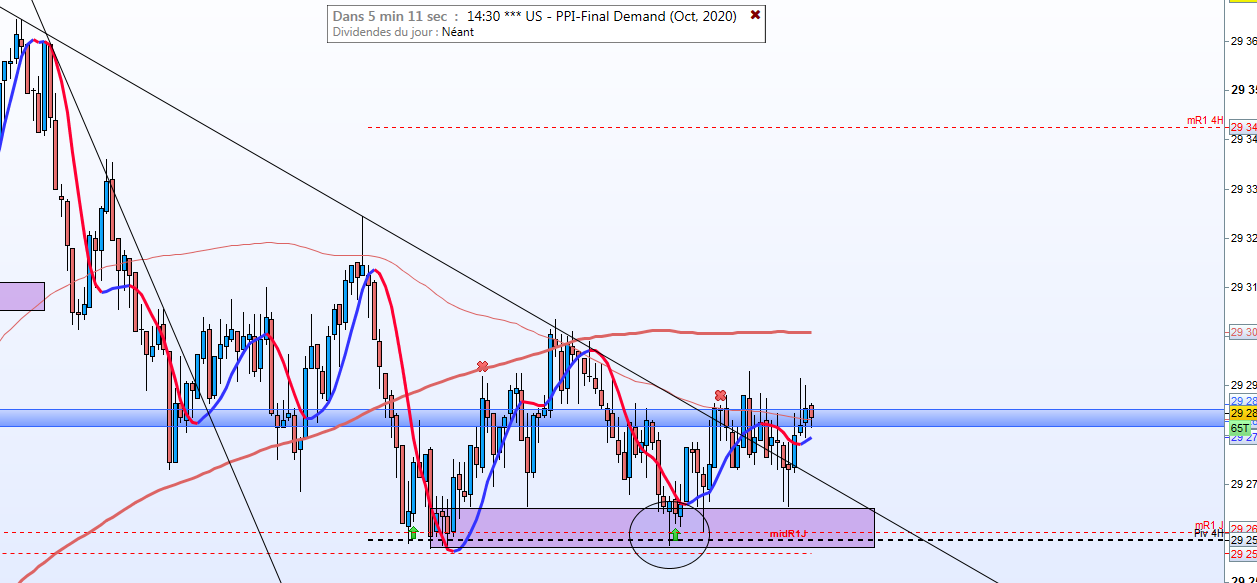
Task: Click the red X sell marker near latest candles
Action: [x=720, y=396]
